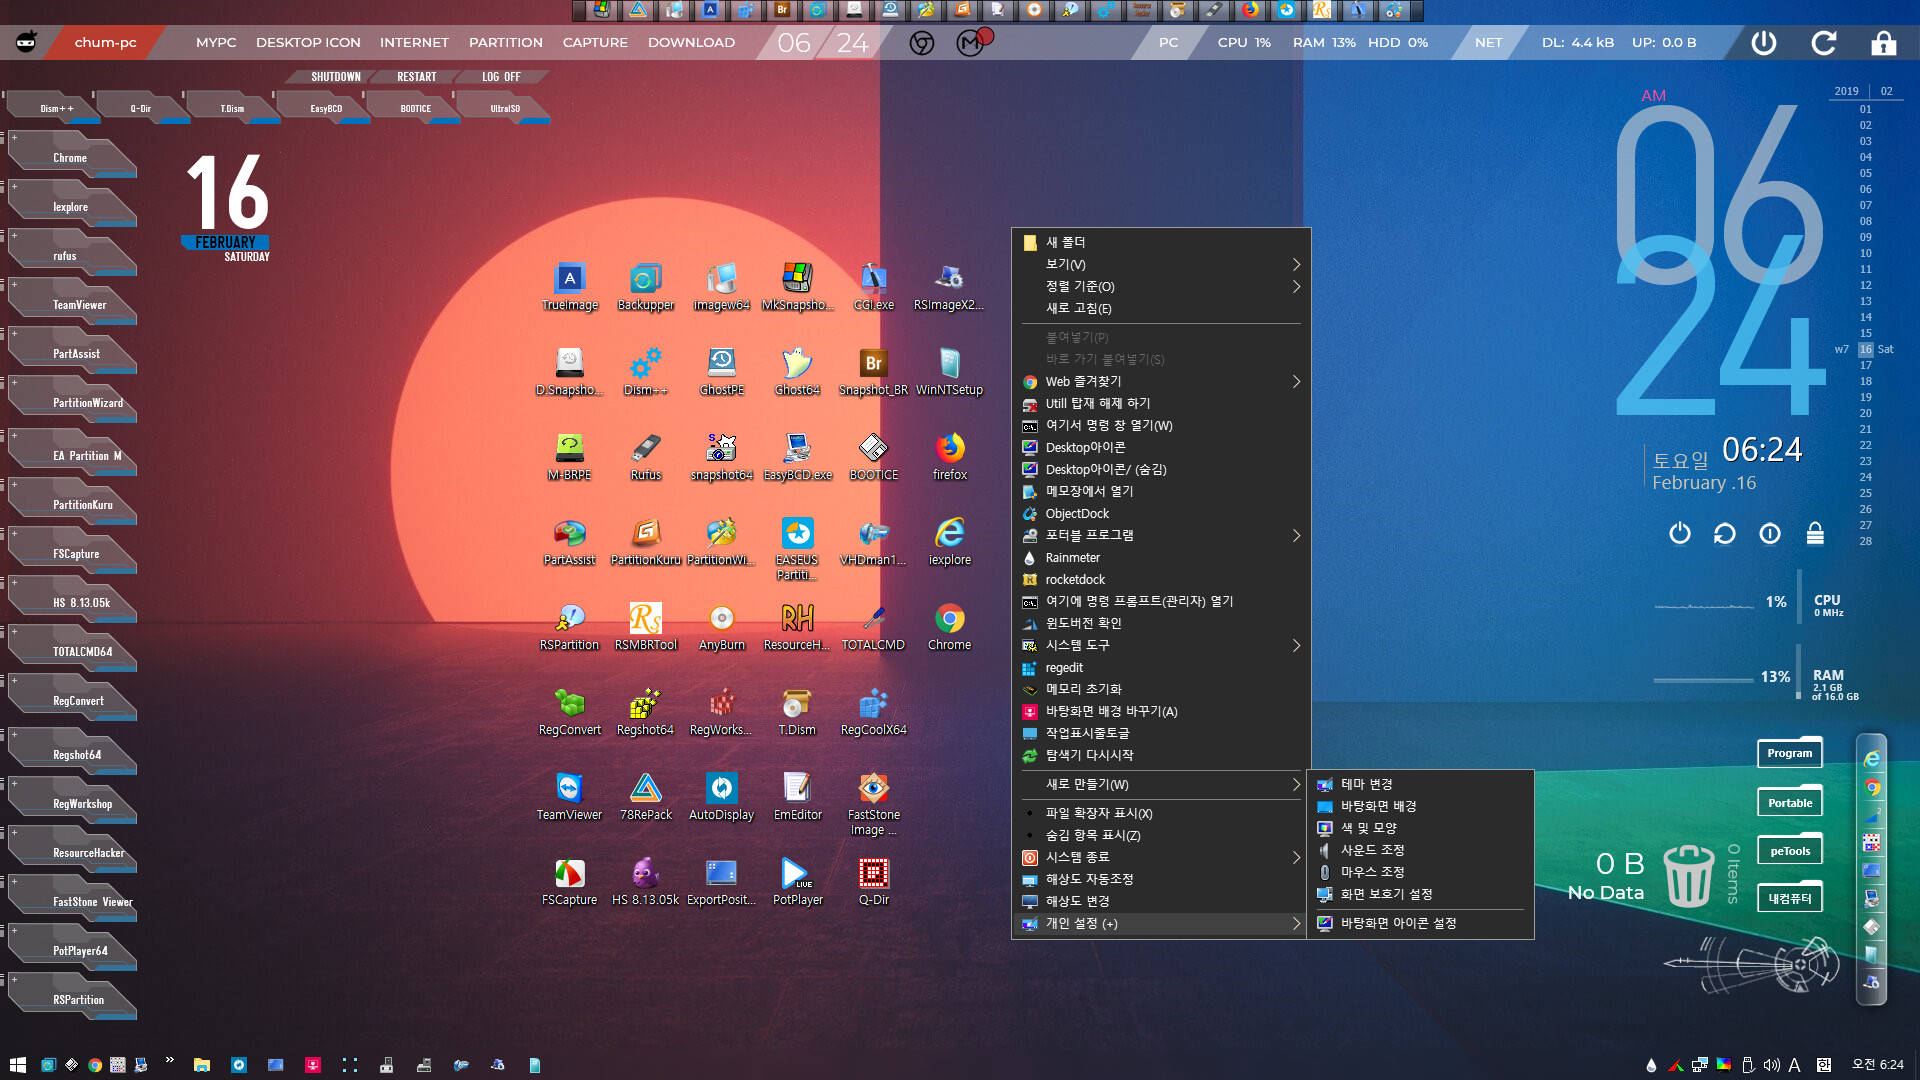Open the MYPC top bar link
1920x1080 pixels.
pyautogui.click(x=216, y=42)
